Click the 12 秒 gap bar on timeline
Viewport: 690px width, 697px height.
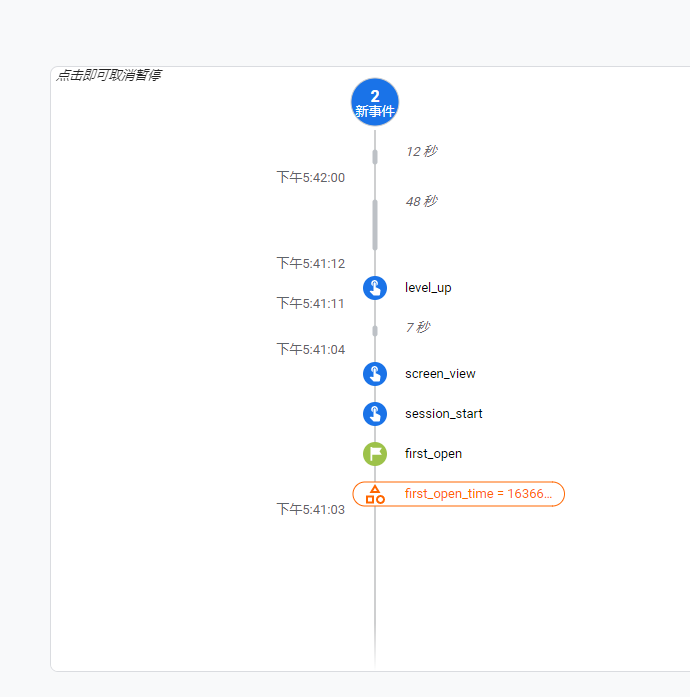375,156
